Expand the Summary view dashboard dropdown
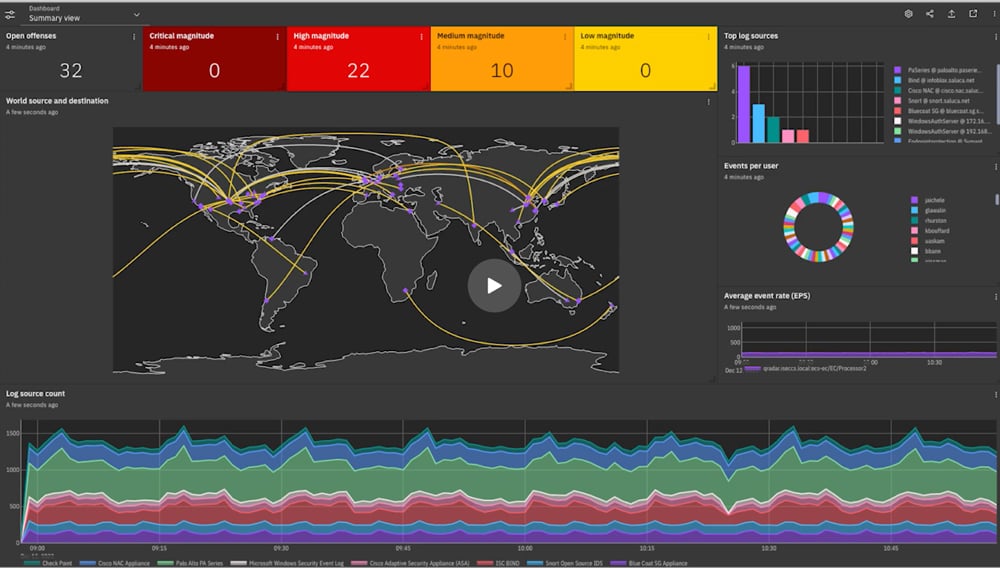 pyautogui.click(x=136, y=14)
